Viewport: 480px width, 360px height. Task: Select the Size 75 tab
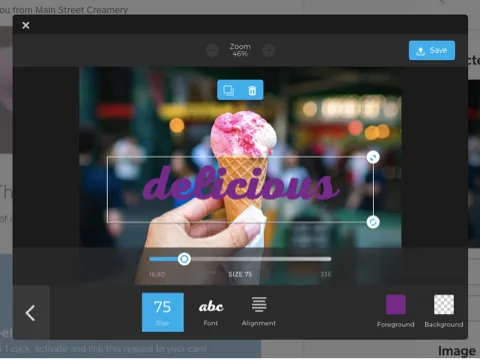click(163, 312)
